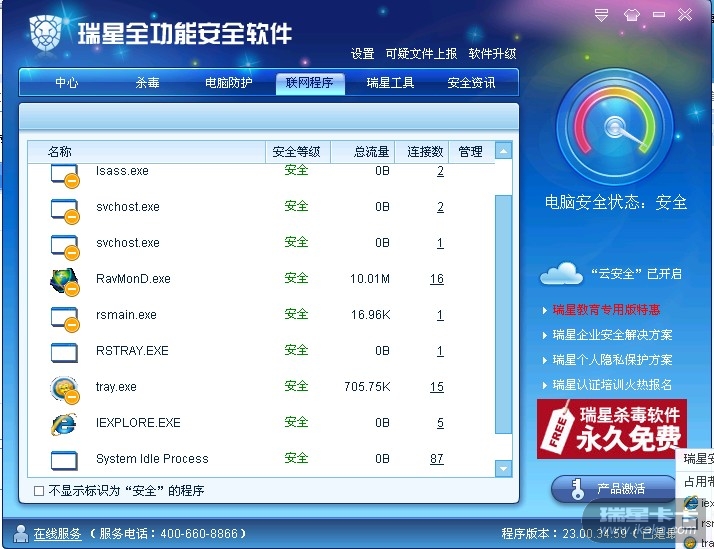Select the tray.exe process name
This screenshot has height=549, width=714.
(116, 387)
